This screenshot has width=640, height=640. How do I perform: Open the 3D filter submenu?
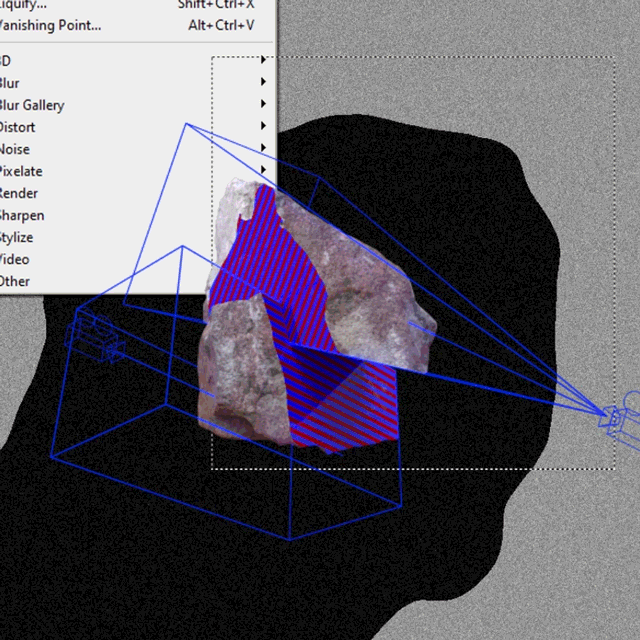pyautogui.click(x=136, y=61)
